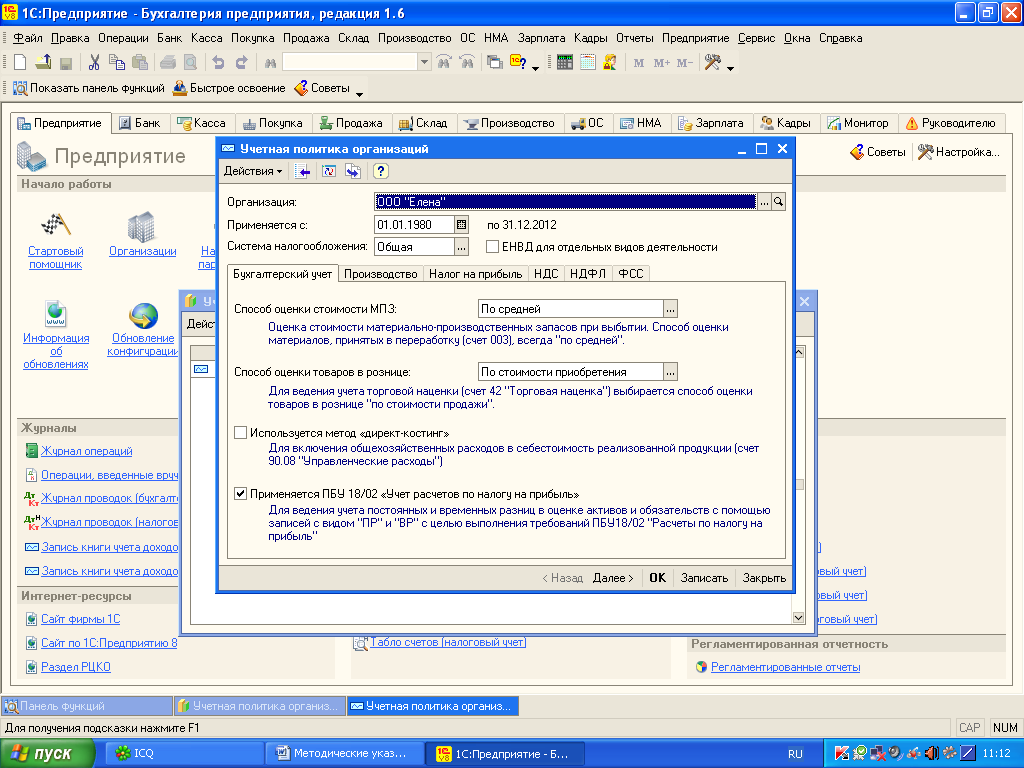The height and width of the screenshot is (768, 1024).
Task: Click the go-to-list icon in the dialog toolbar
Action: point(353,171)
